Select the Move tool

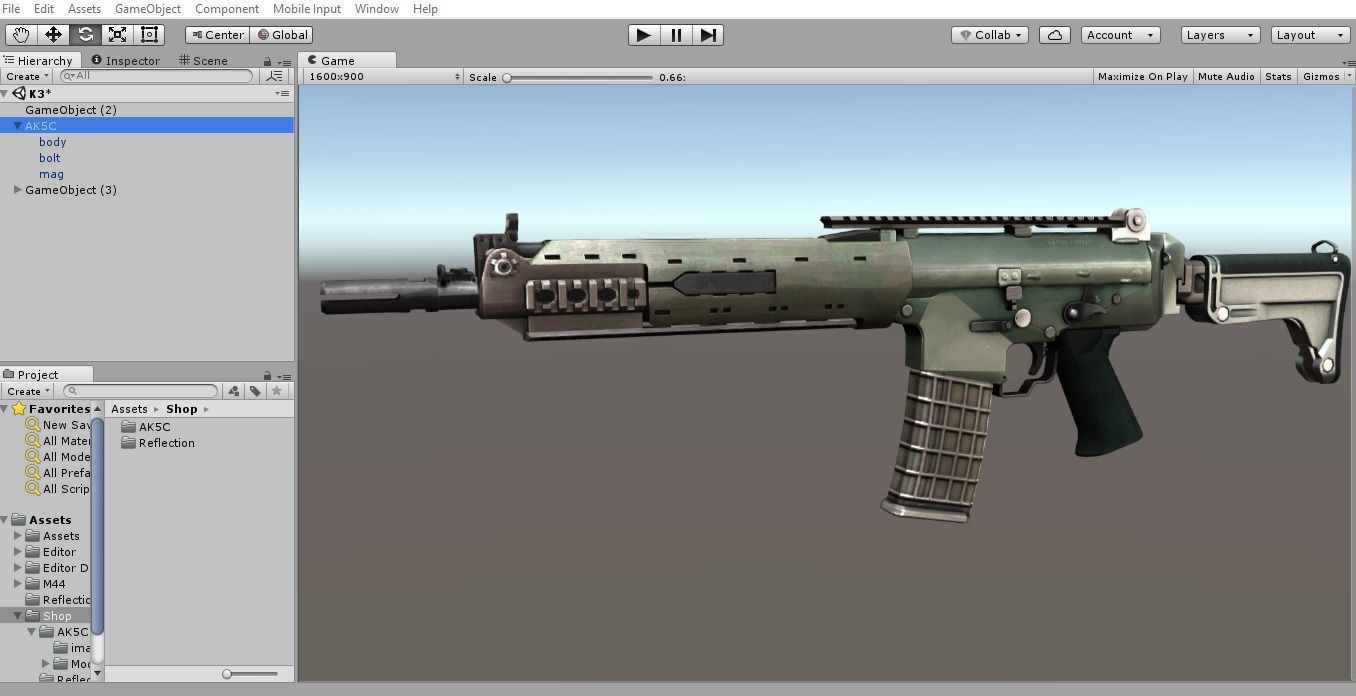pos(53,34)
